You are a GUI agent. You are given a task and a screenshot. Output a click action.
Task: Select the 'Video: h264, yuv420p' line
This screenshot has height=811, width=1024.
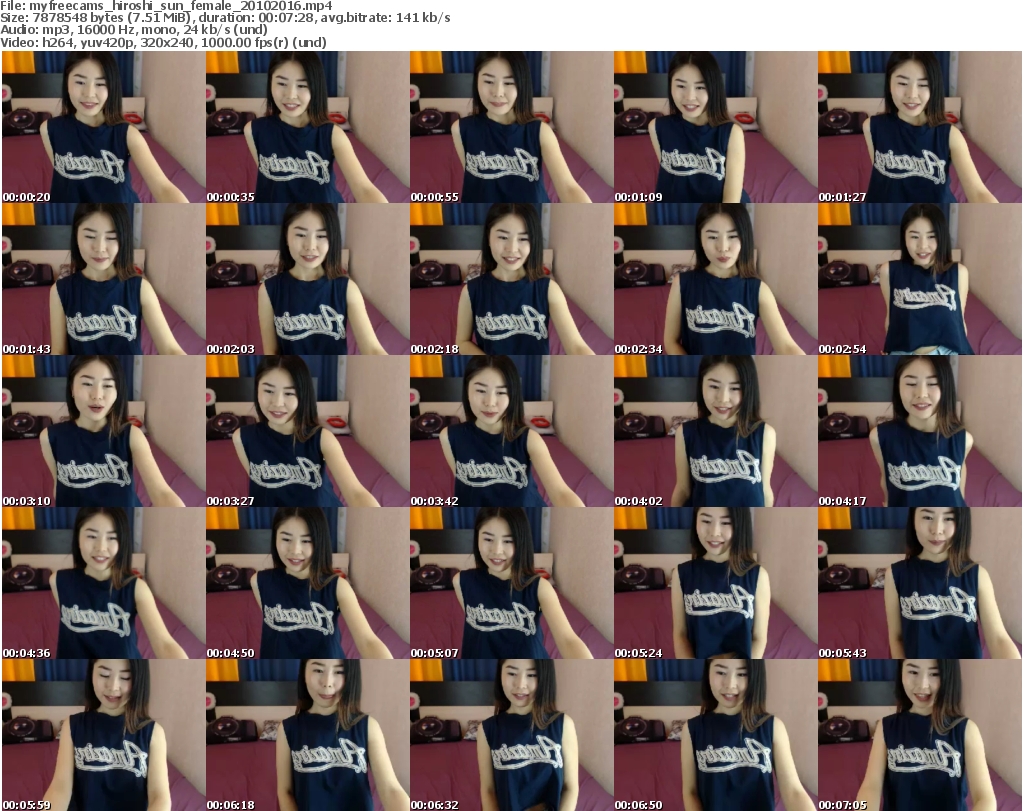pos(163,42)
